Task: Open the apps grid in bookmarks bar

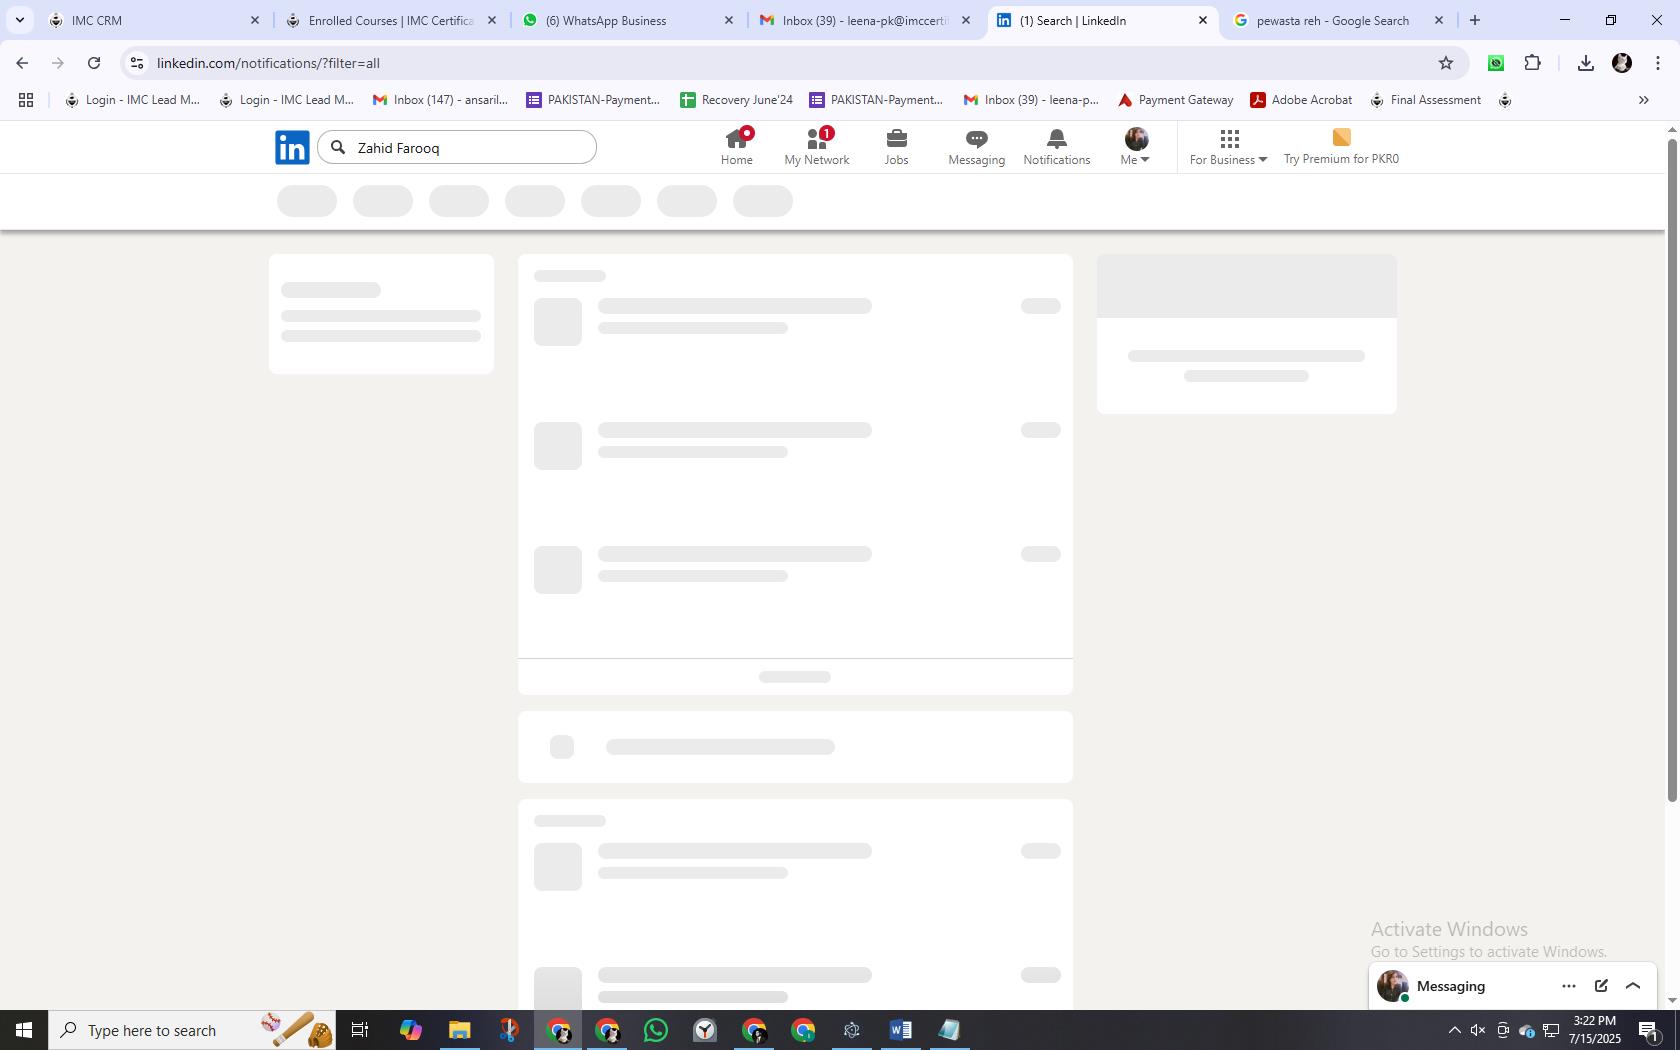Action: (26, 100)
